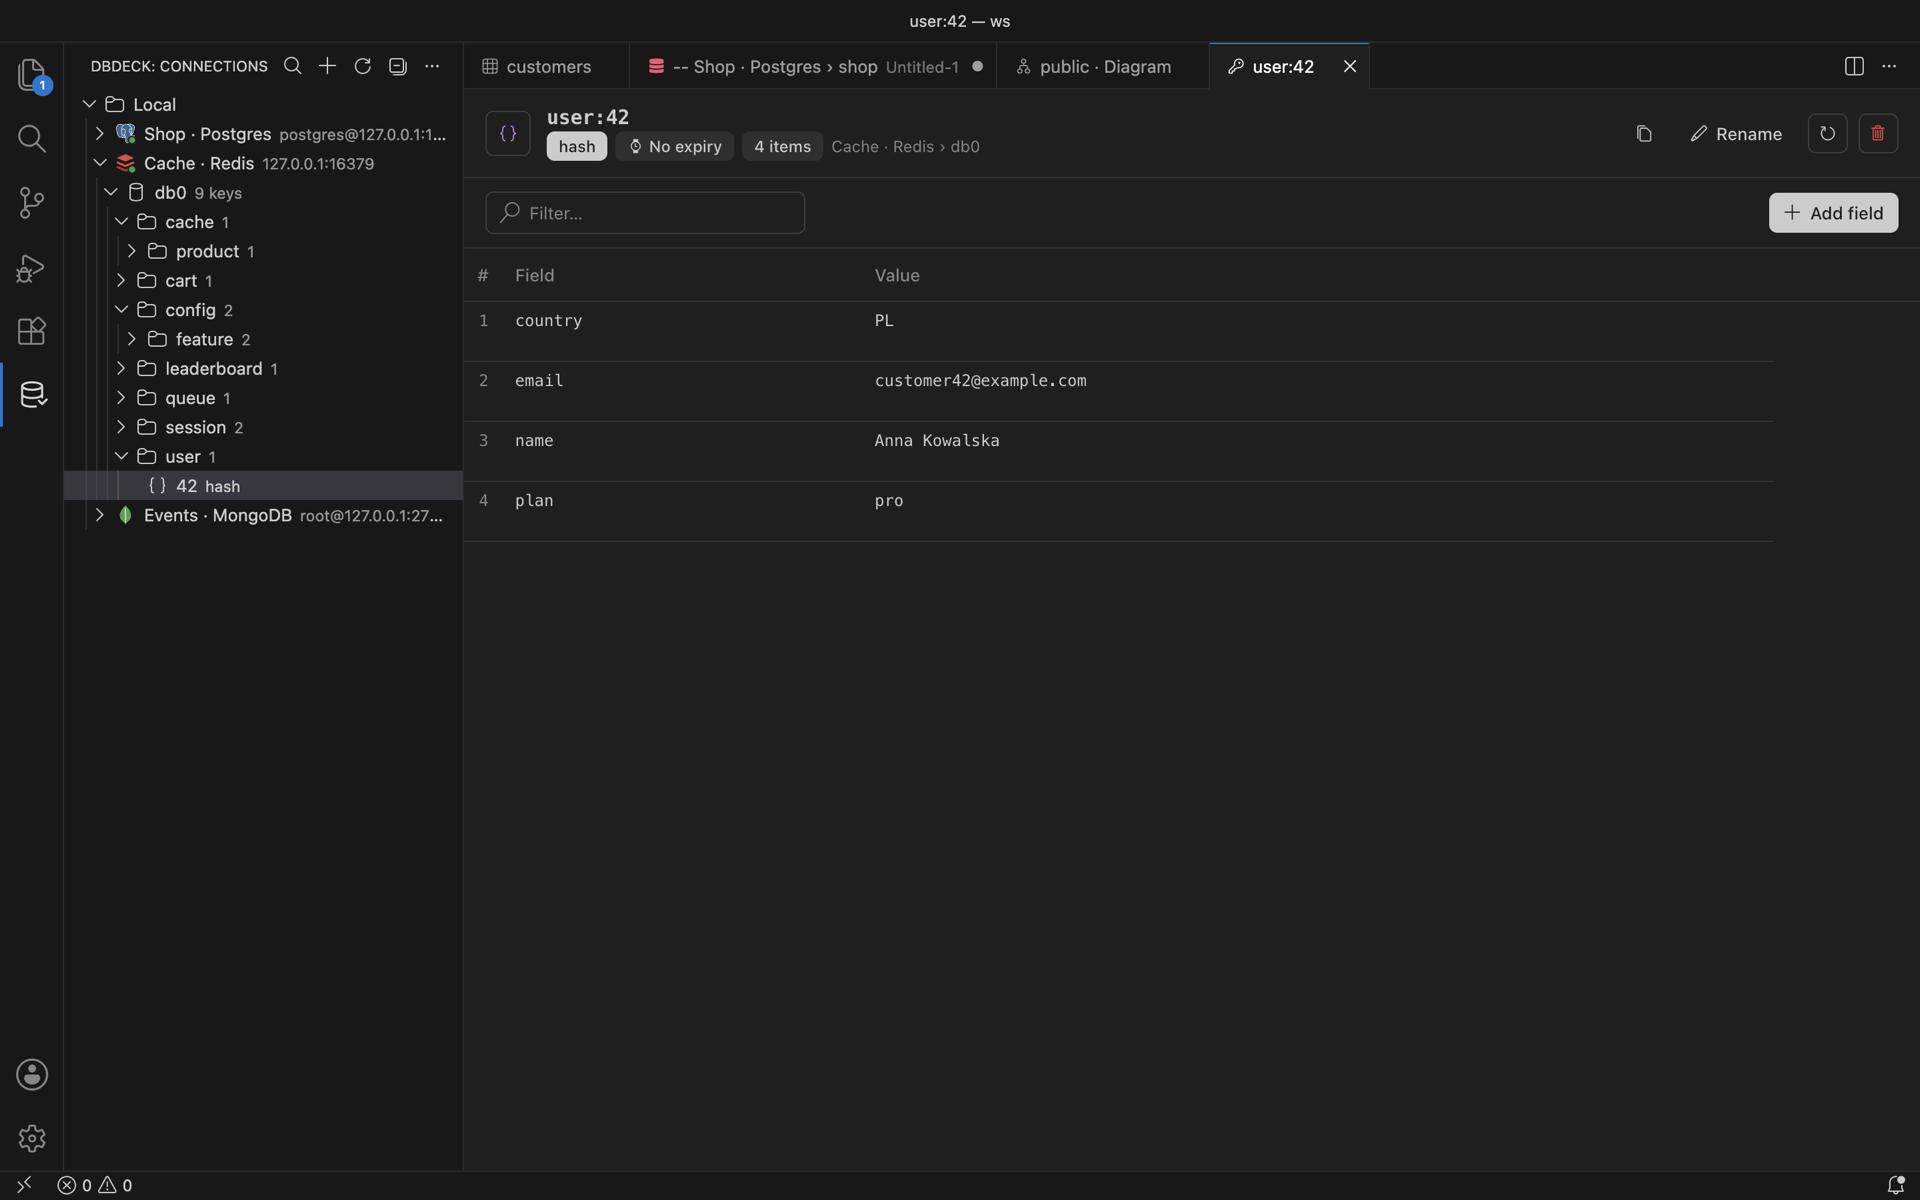
Task: Open the Accounts menu icon
Action: tap(32, 1074)
